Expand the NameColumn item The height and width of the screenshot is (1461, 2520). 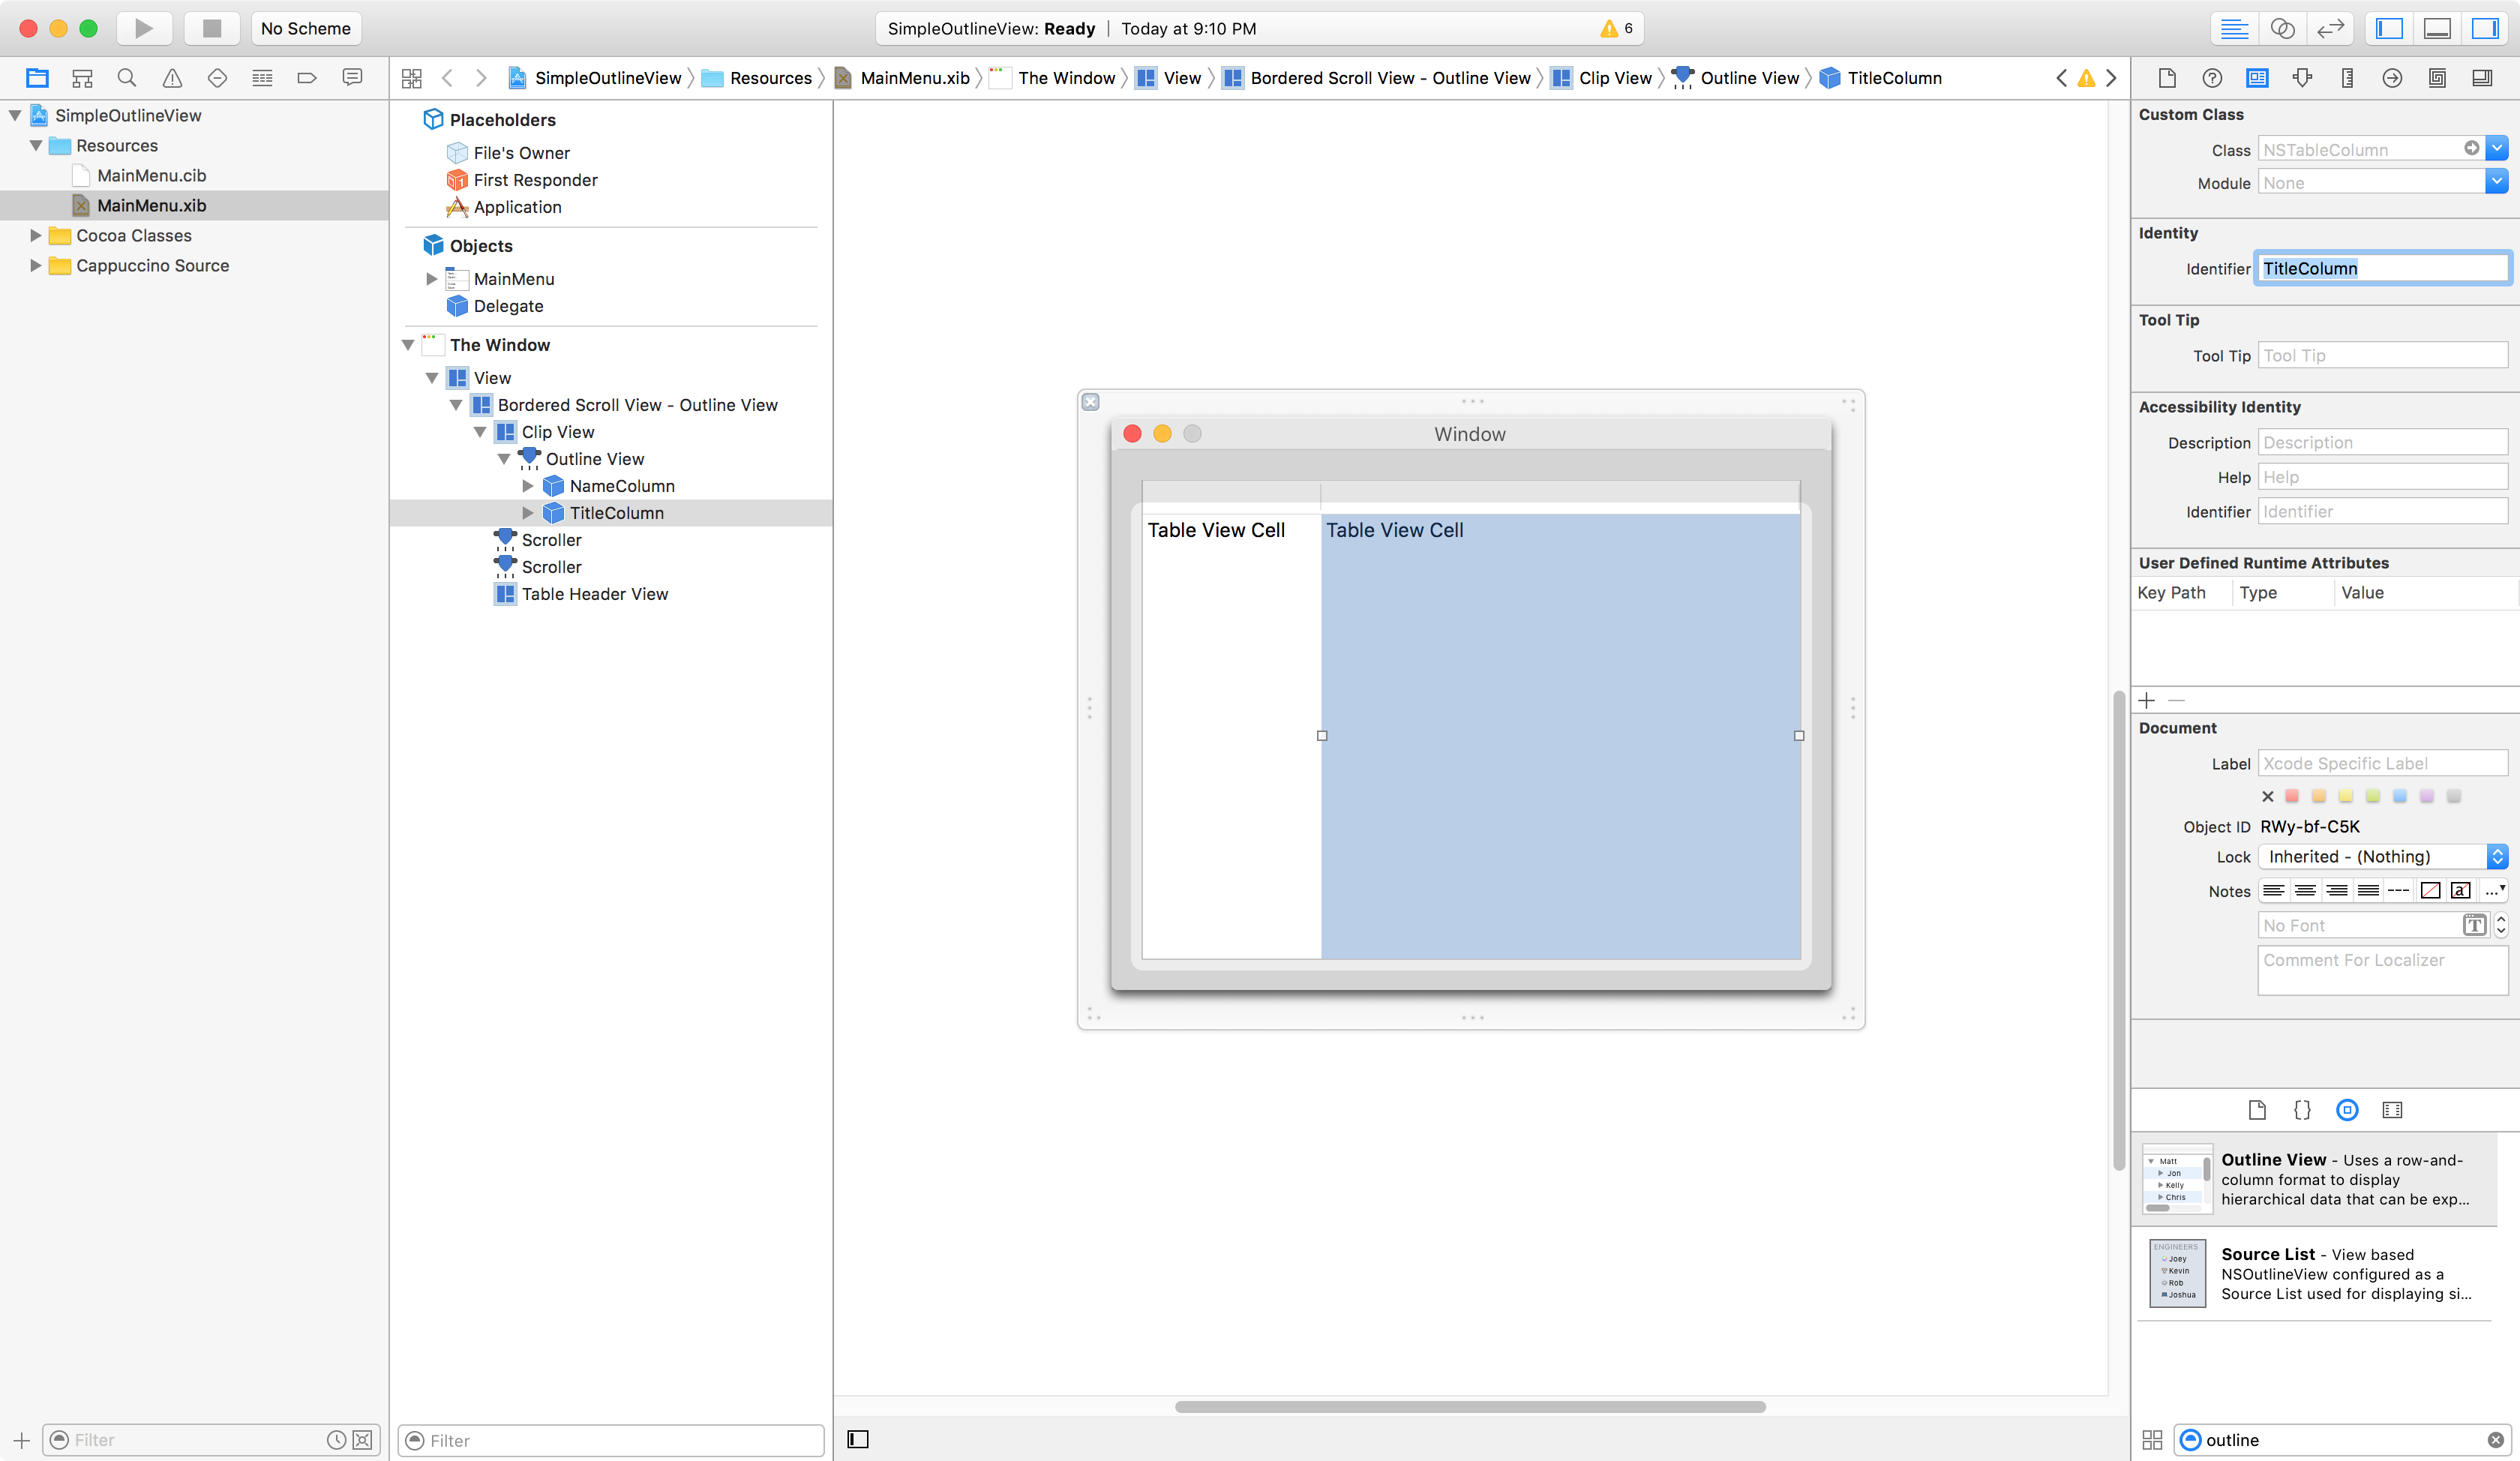coord(528,485)
